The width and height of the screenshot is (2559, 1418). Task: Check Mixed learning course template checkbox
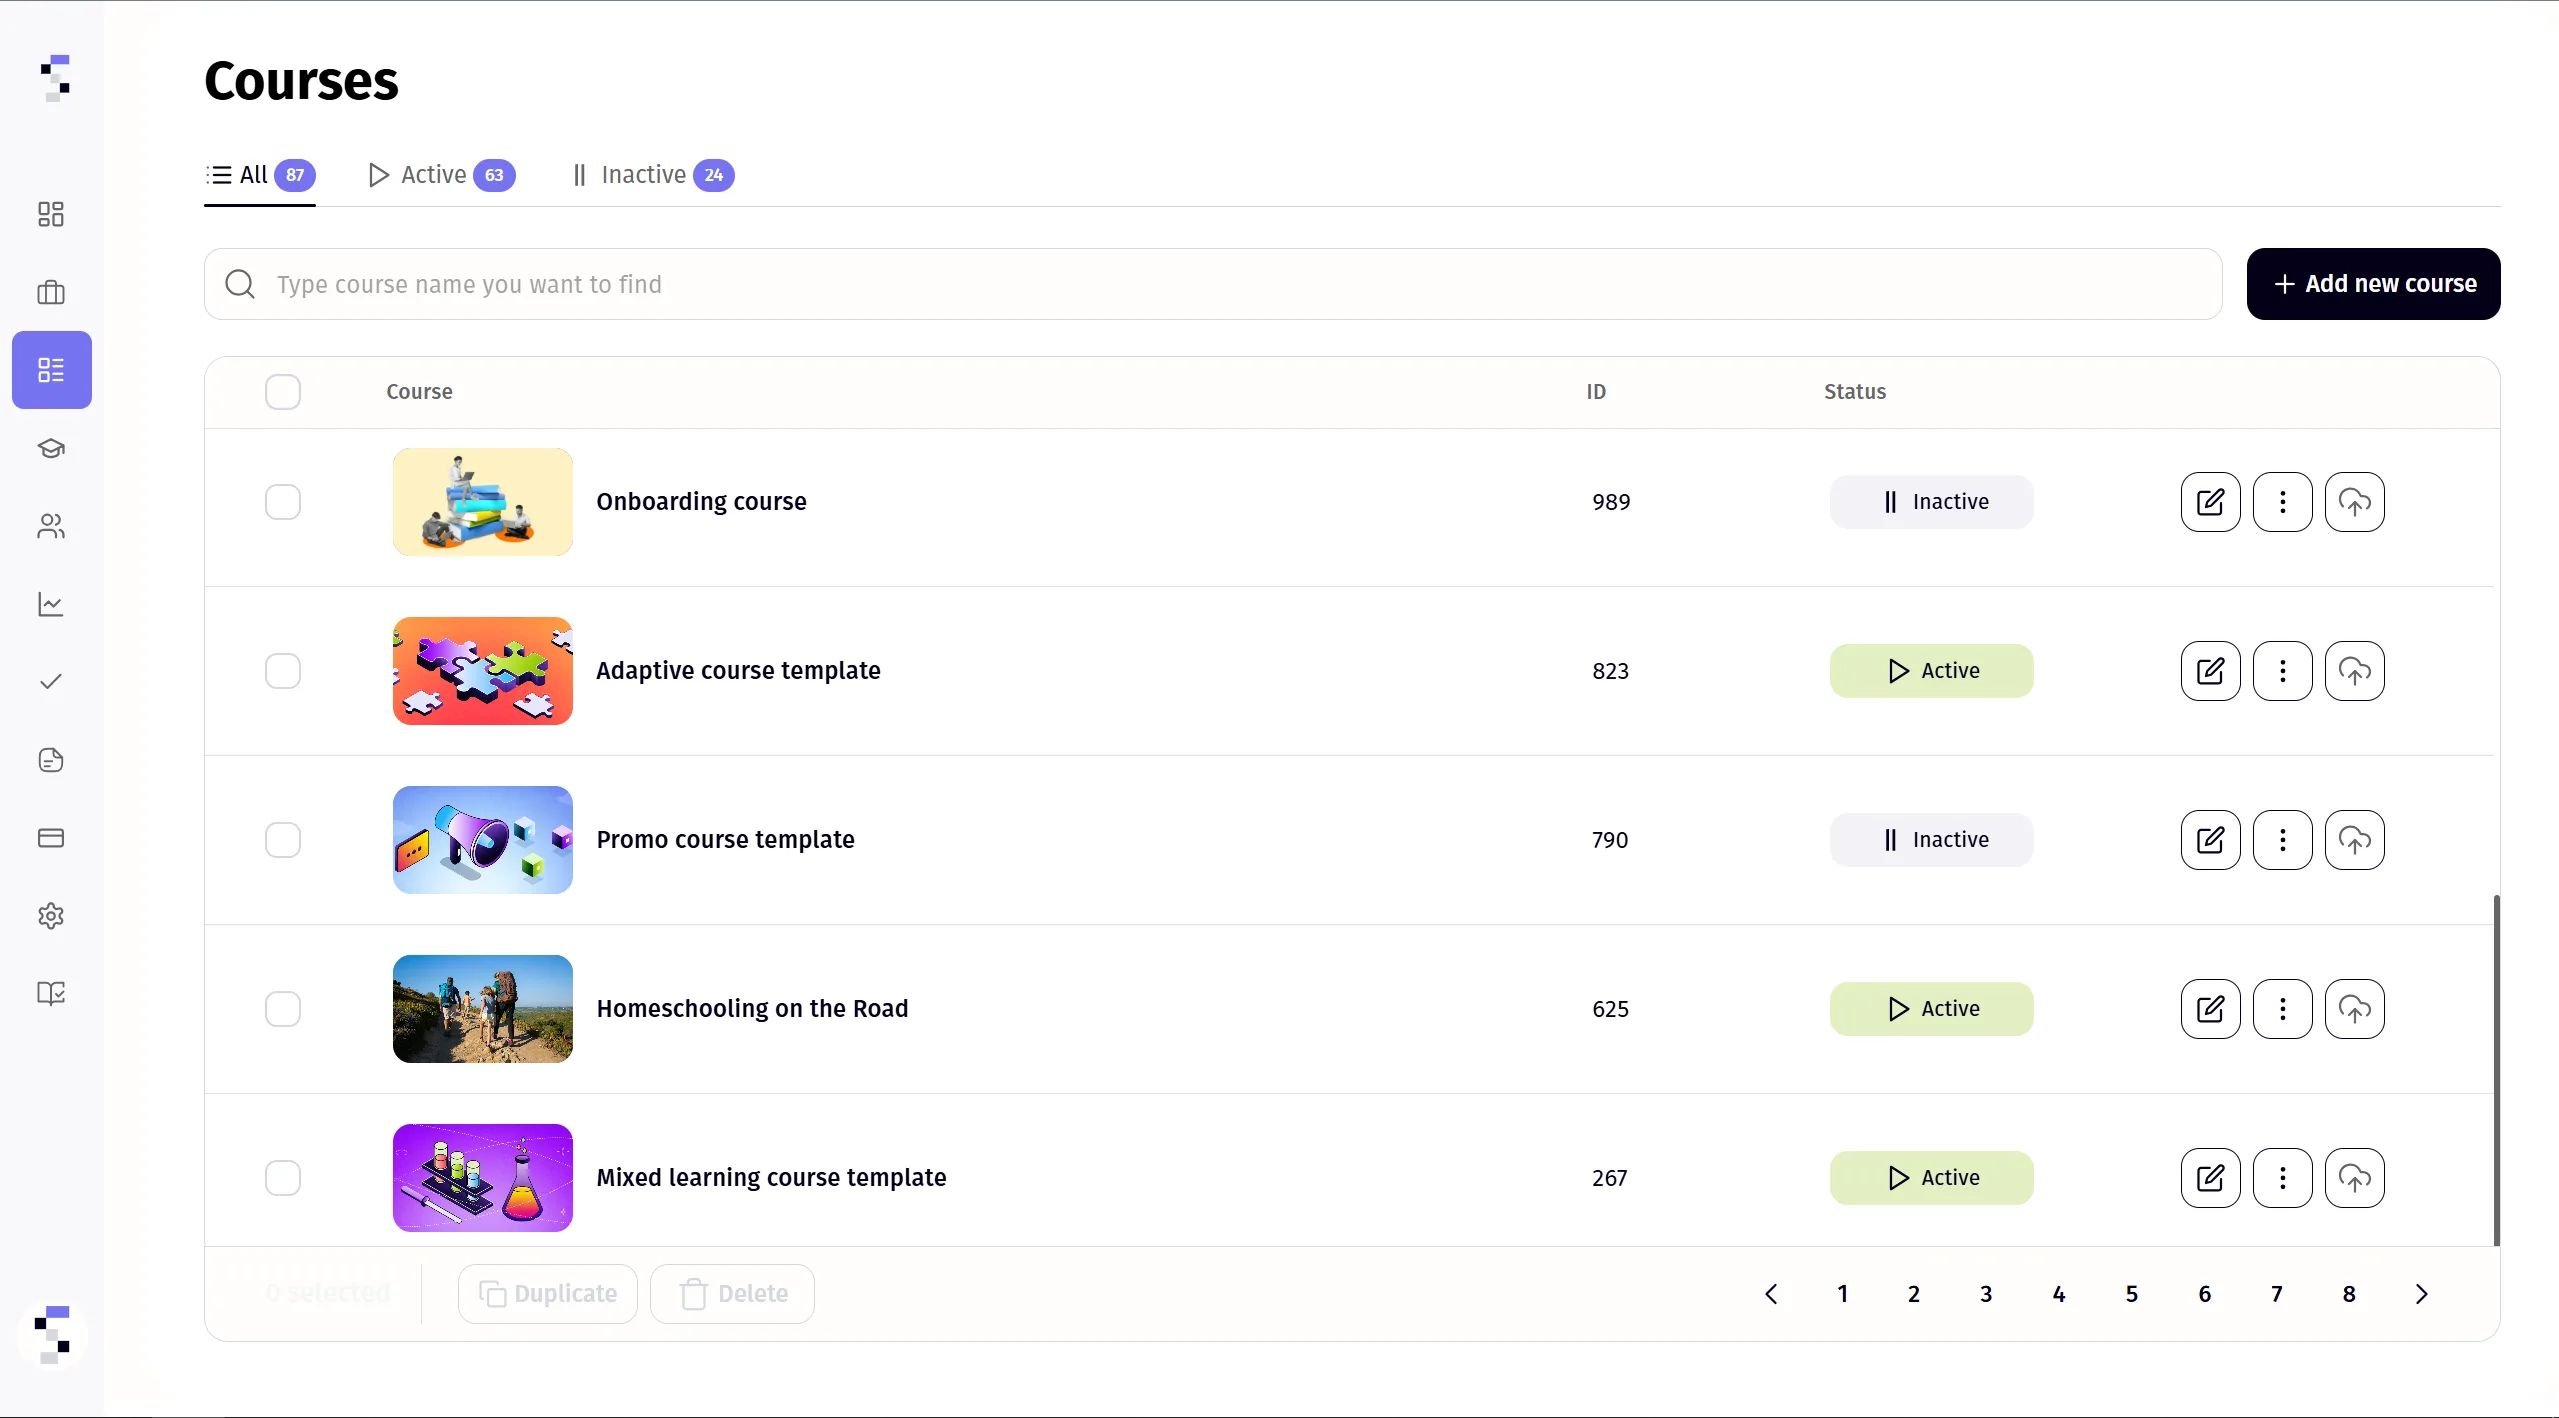pos(283,1178)
